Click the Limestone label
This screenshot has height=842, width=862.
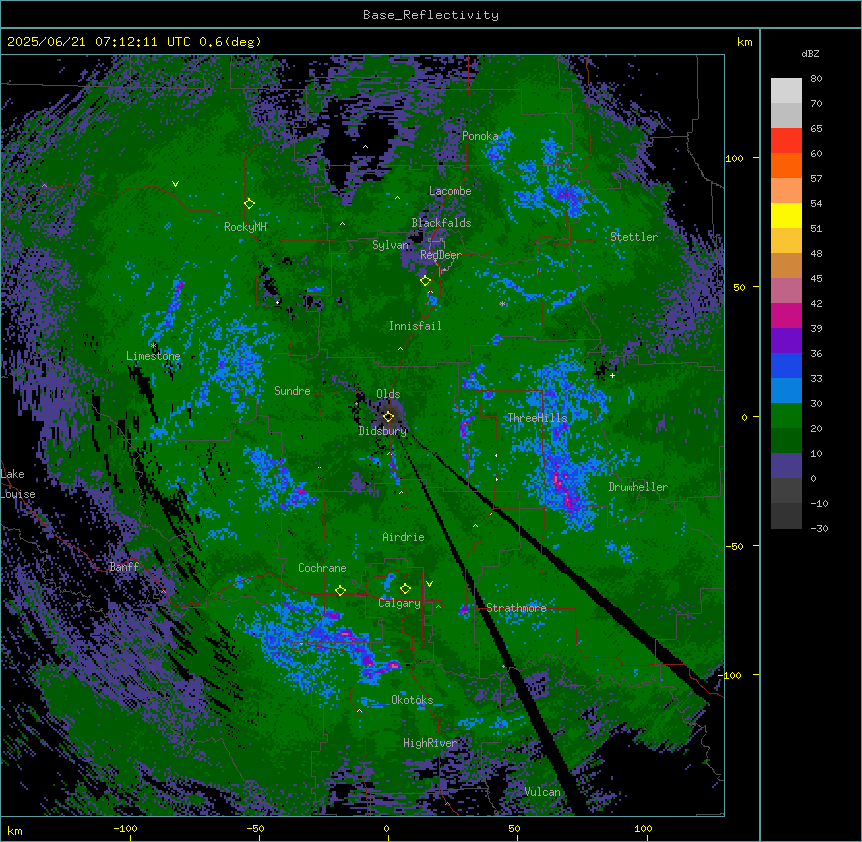click(153, 356)
